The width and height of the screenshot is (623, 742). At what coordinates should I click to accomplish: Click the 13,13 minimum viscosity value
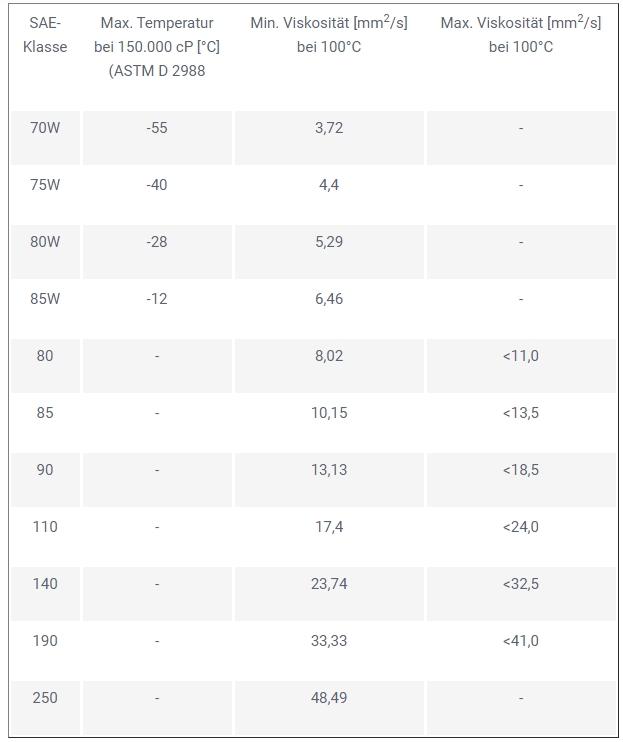coord(329,470)
